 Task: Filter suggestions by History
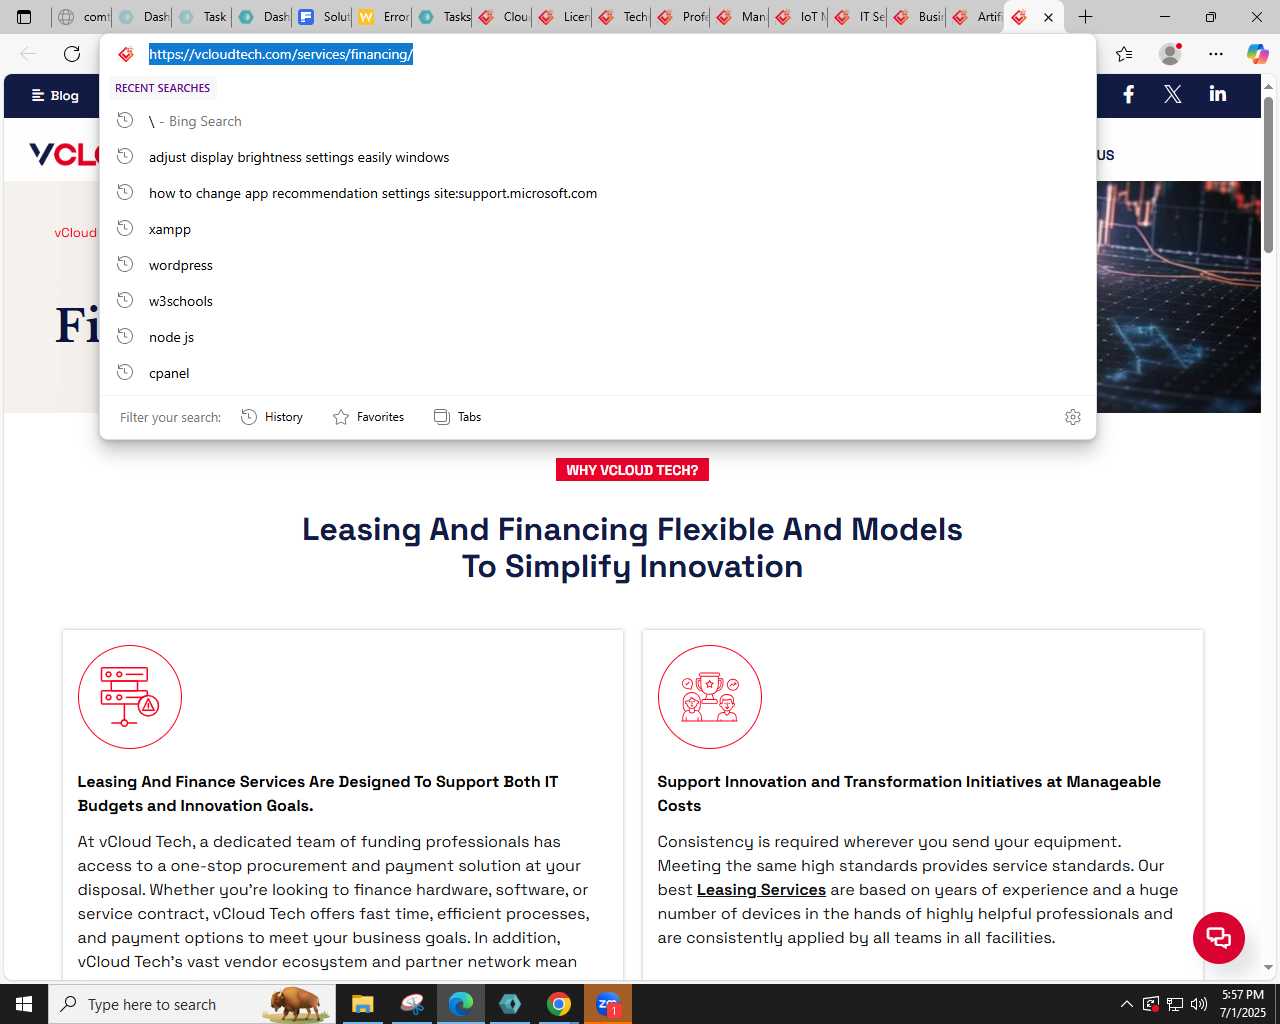tap(272, 417)
